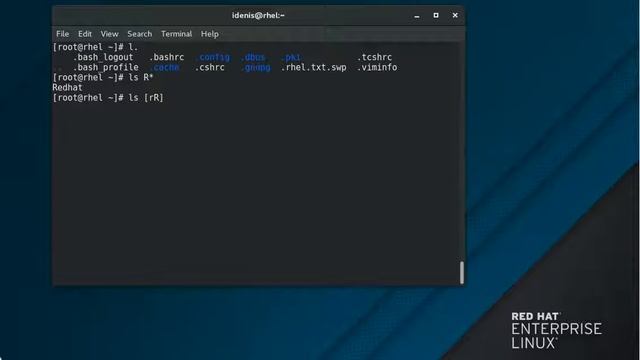Click the .viminfo file name
The image size is (640, 360).
pyautogui.click(x=377, y=67)
